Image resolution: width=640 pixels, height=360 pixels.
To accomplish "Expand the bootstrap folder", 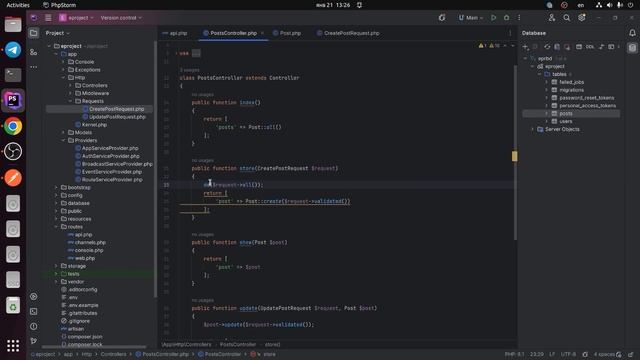I will point(56,187).
